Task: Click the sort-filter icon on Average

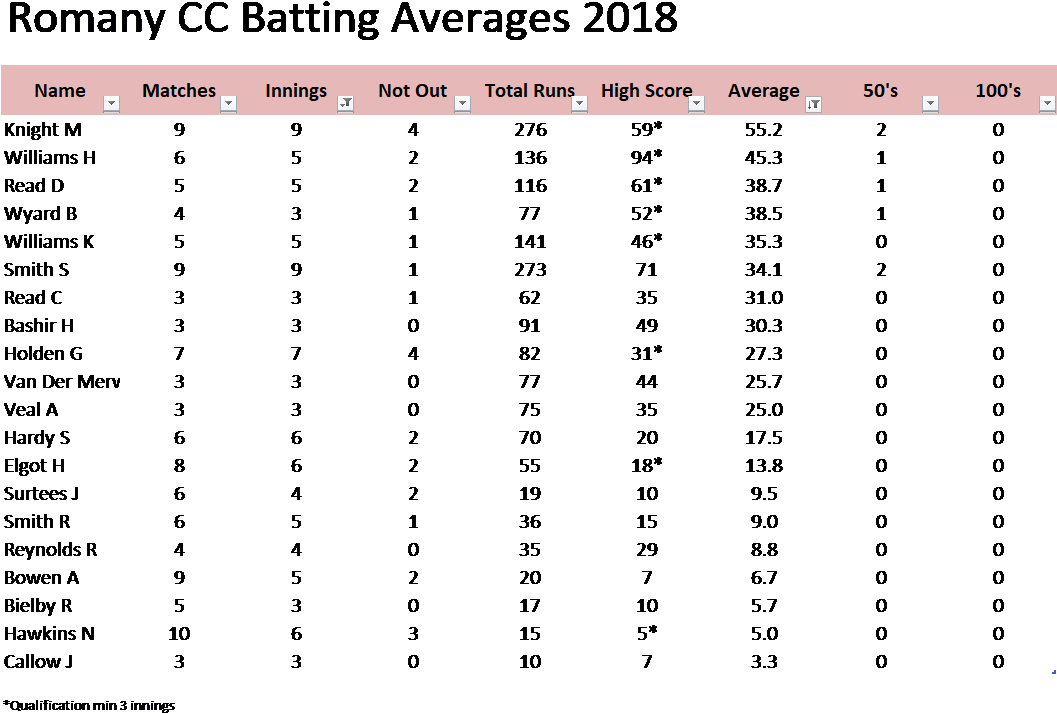Action: point(813,103)
